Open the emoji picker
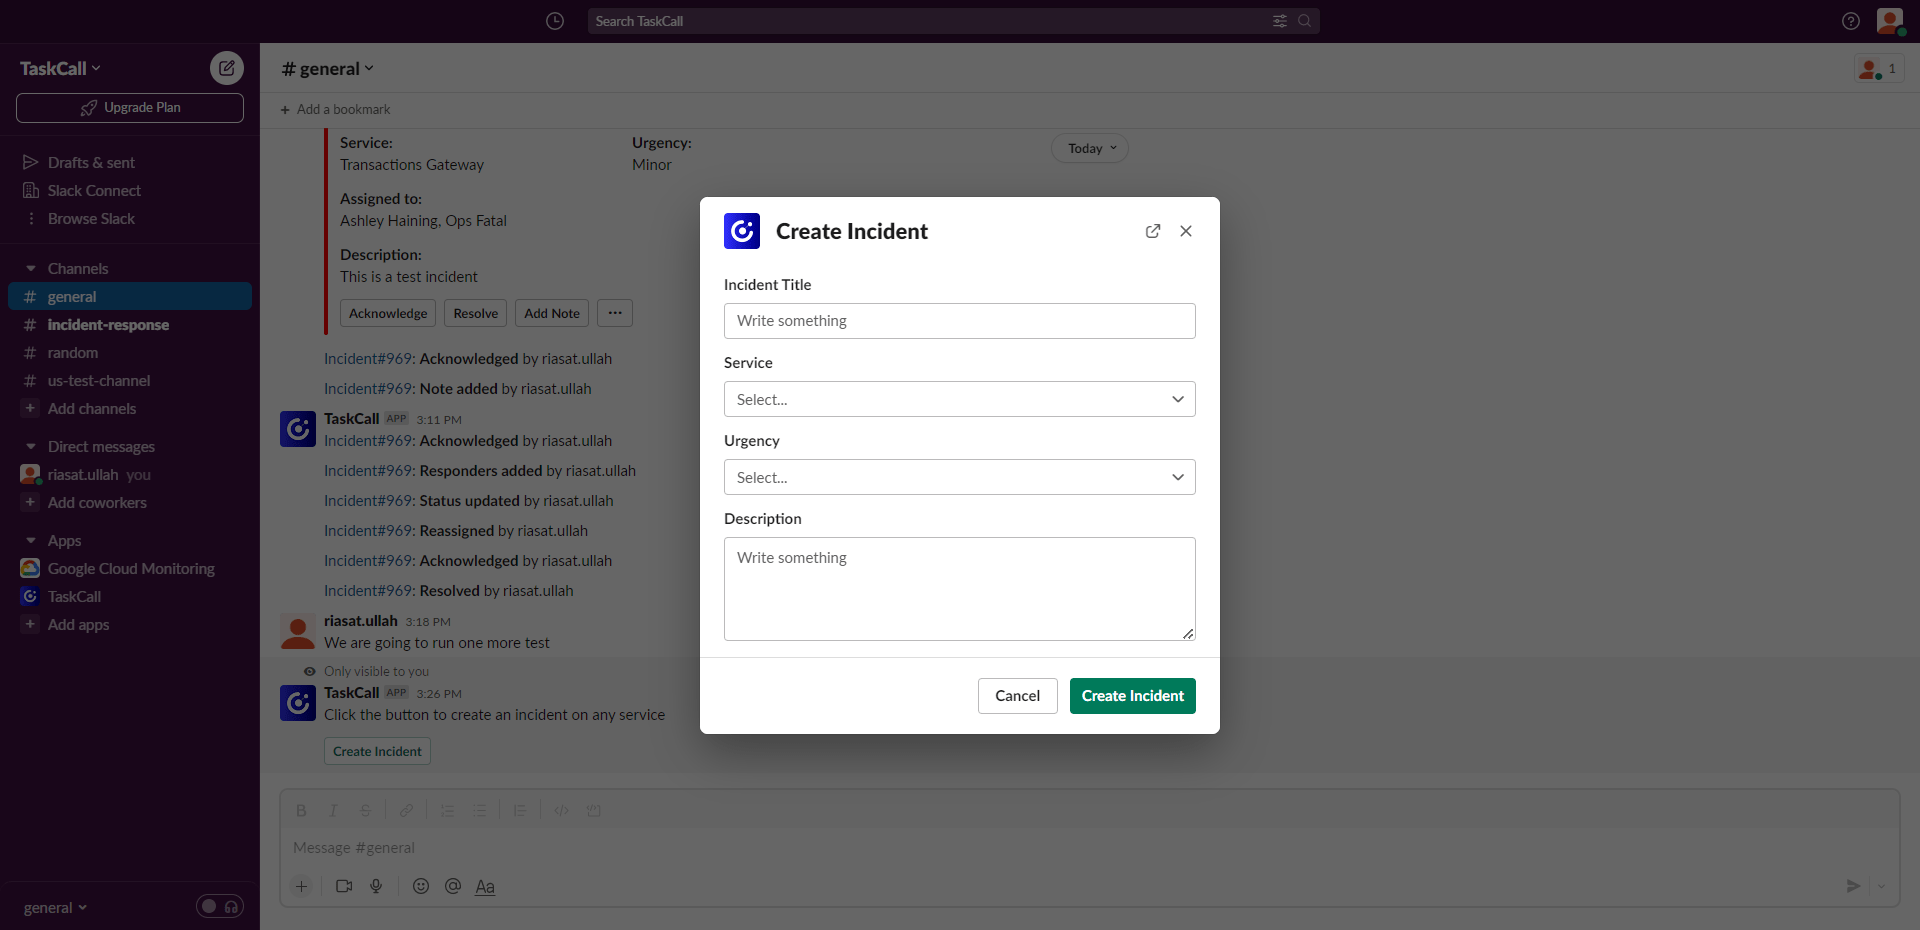1920x930 pixels. (x=421, y=886)
